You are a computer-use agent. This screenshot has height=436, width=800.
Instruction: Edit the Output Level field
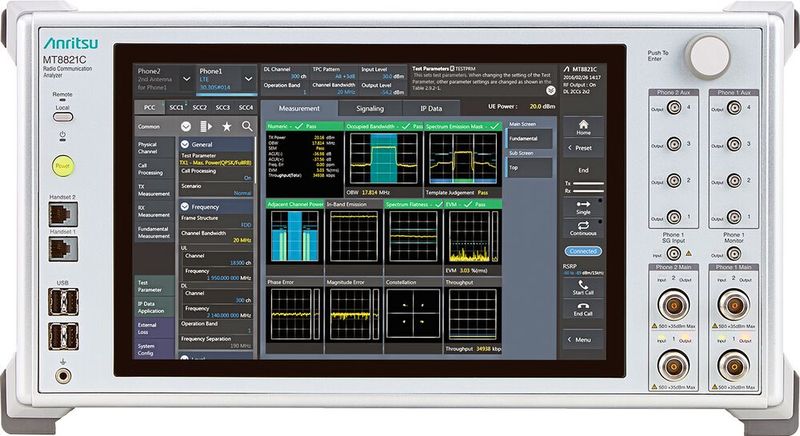[x=383, y=89]
